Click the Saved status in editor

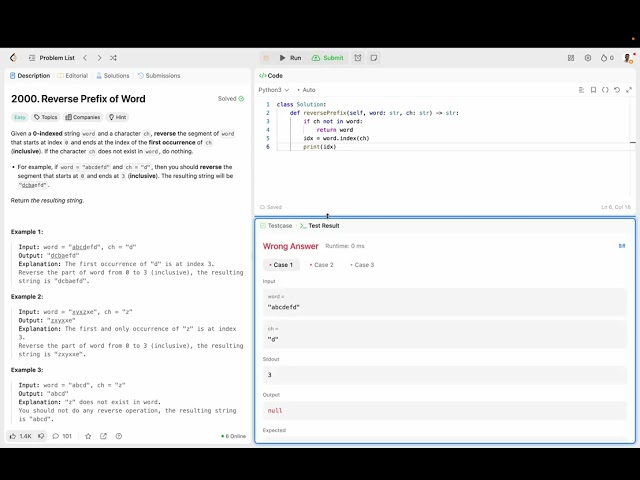point(271,207)
